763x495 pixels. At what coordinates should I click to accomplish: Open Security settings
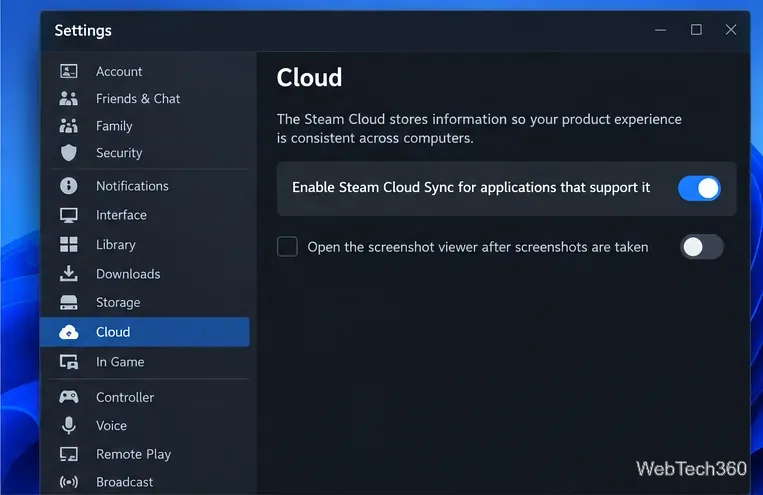[145, 153]
